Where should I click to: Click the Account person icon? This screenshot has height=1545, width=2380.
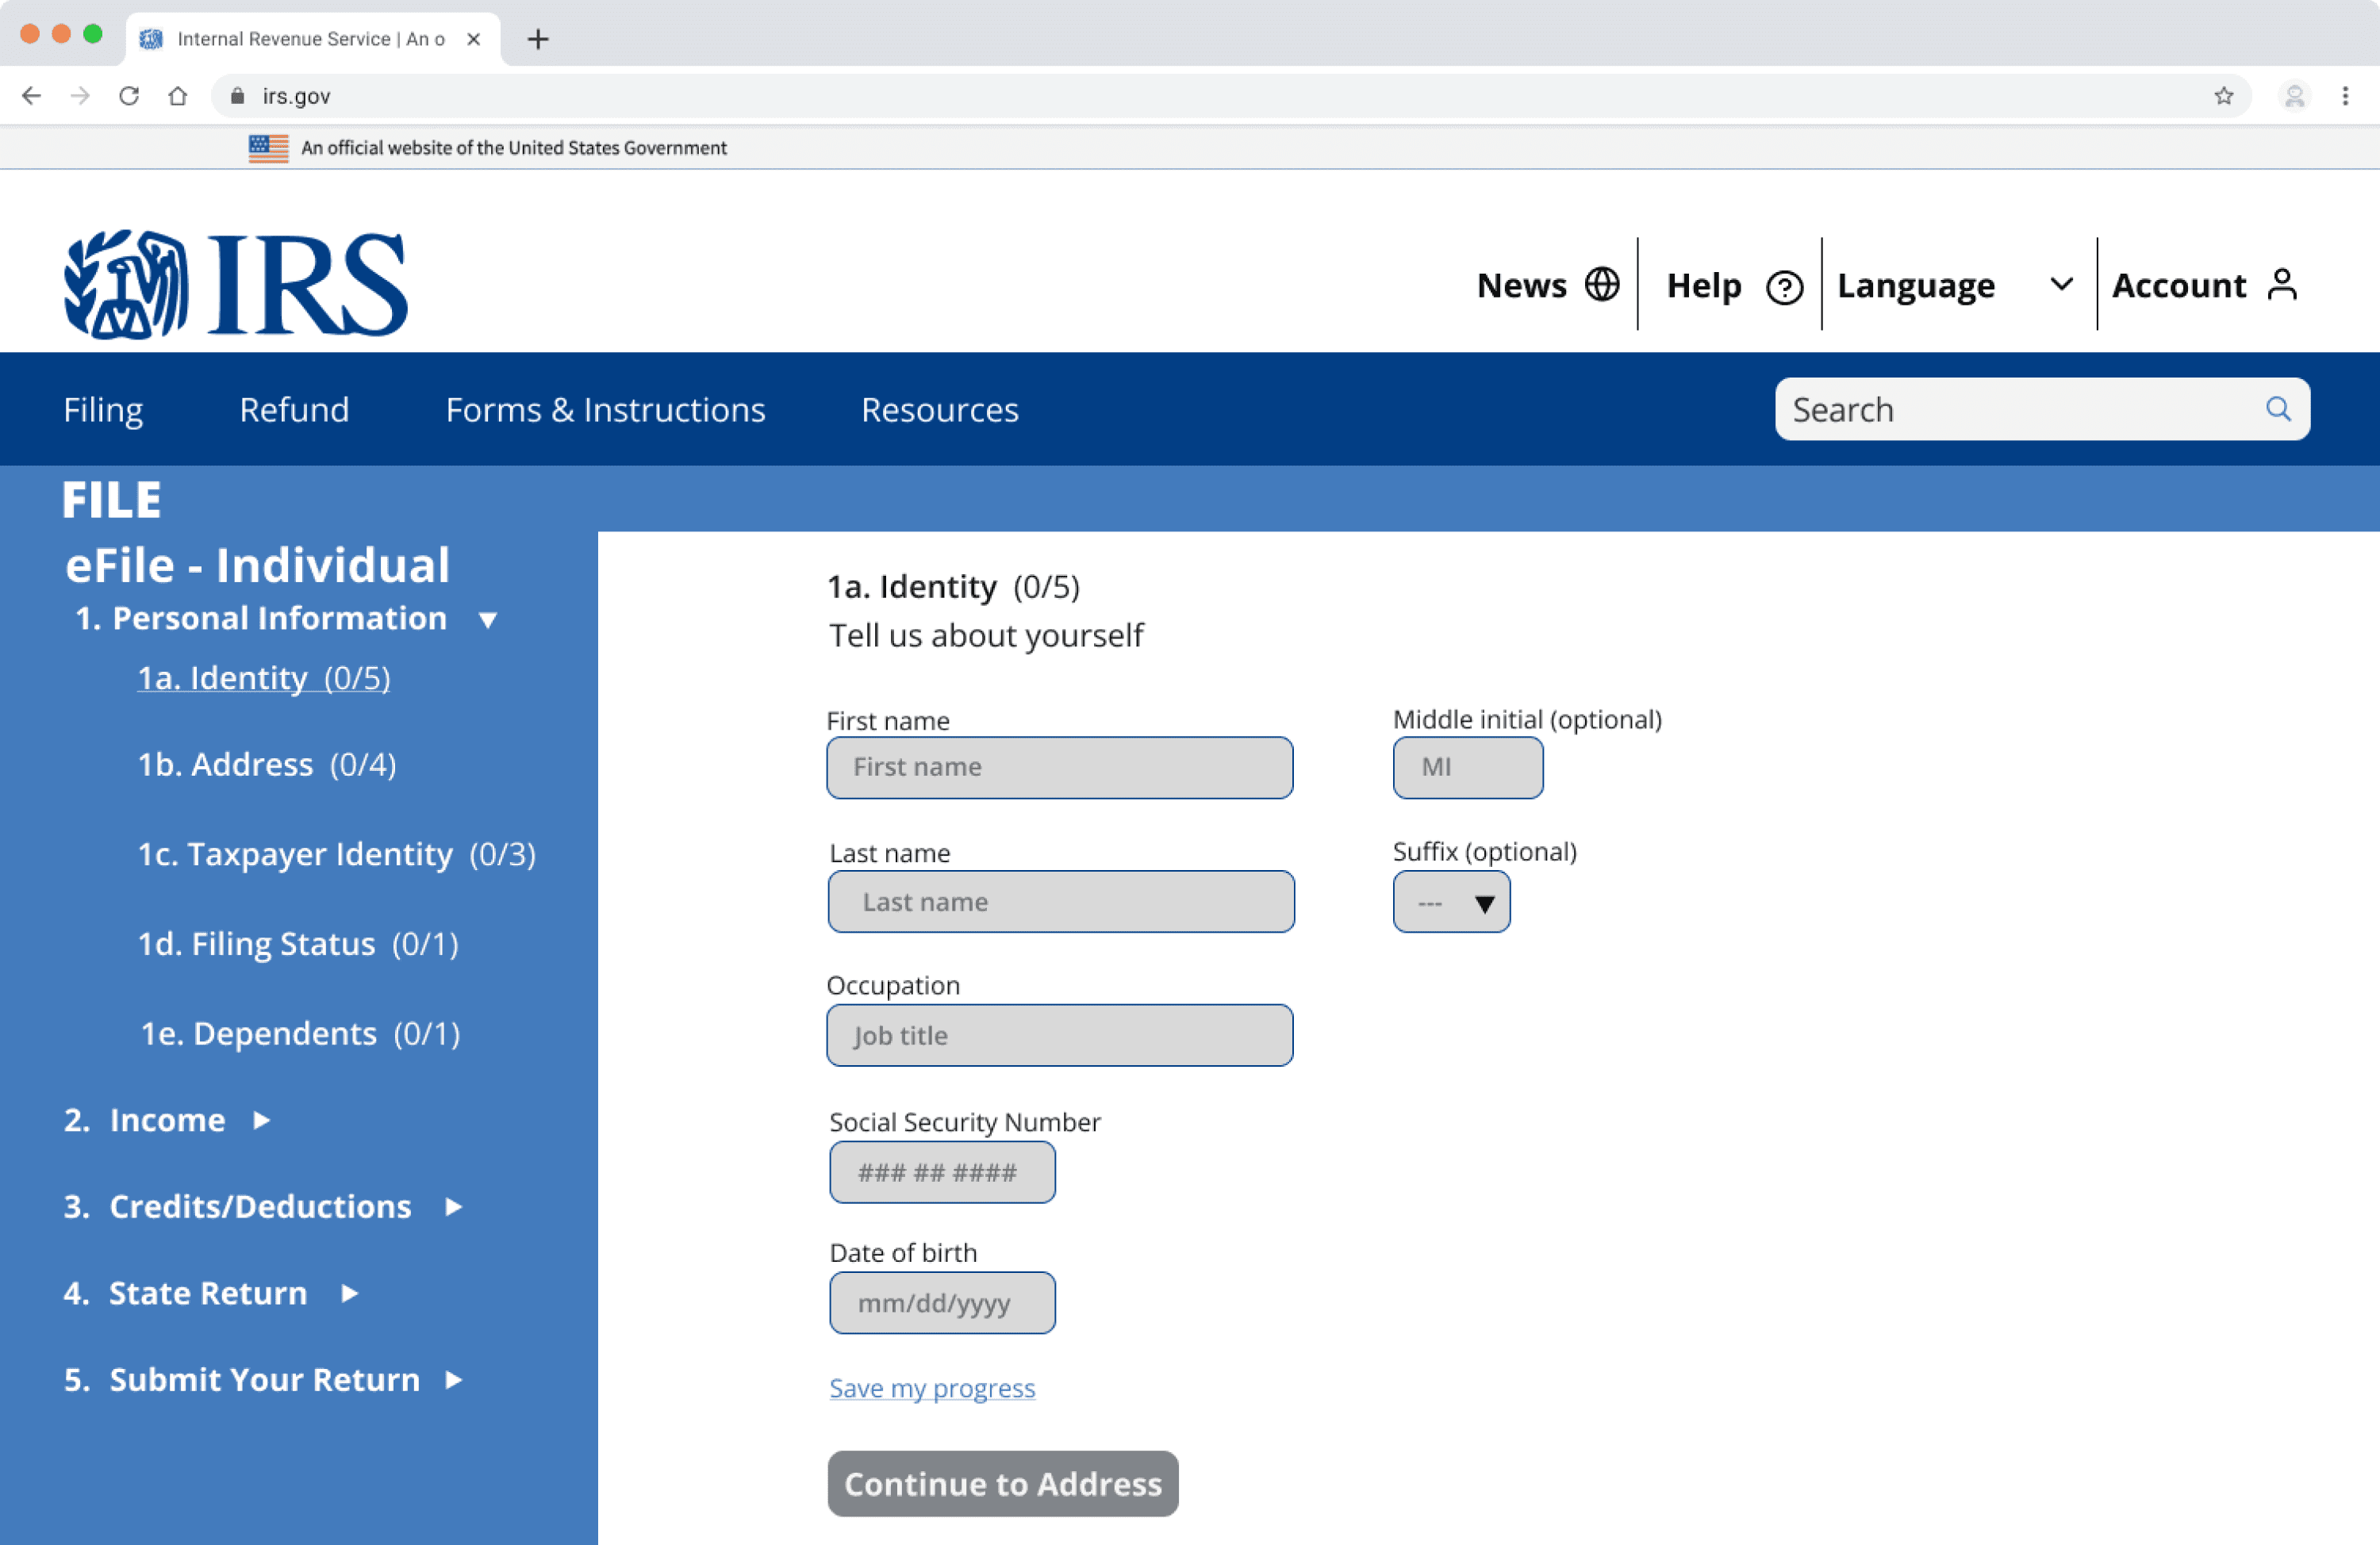pos(2282,284)
